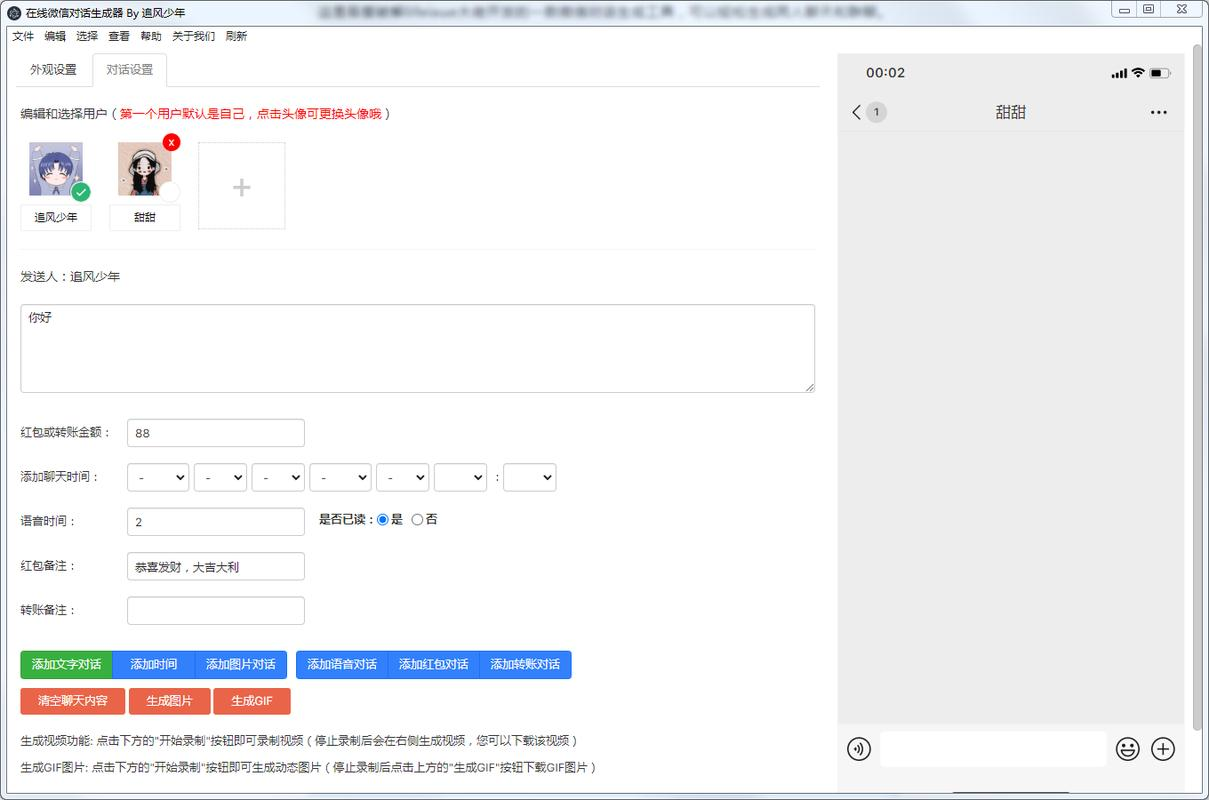
Task: Click the plus icon in phone chat bar
Action: pyautogui.click(x=1162, y=749)
